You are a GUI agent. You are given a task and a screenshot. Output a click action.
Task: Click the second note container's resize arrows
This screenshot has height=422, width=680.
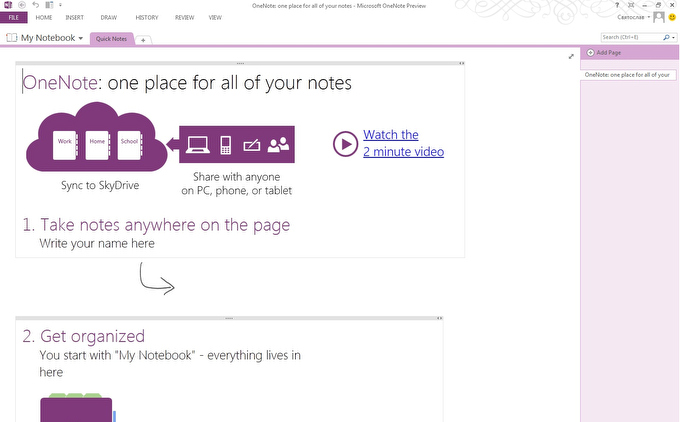pyautogui.click(x=440, y=318)
